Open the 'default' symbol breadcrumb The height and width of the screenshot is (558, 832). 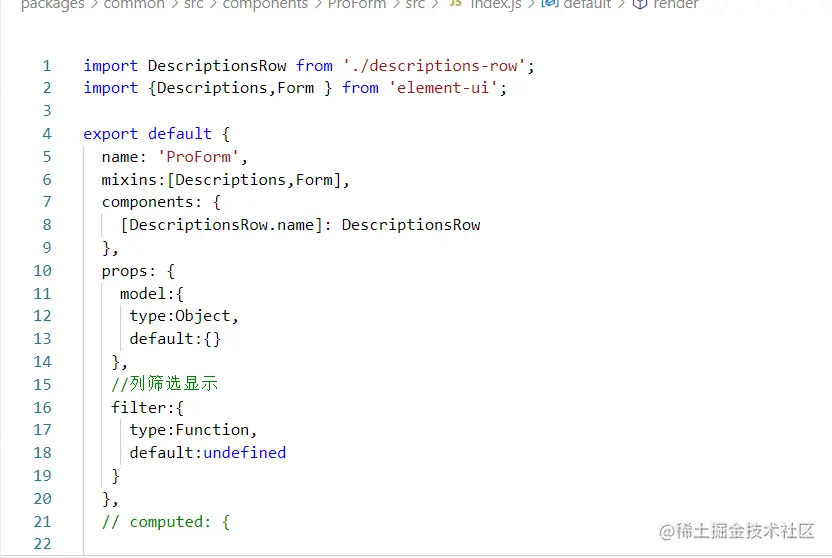(587, 4)
